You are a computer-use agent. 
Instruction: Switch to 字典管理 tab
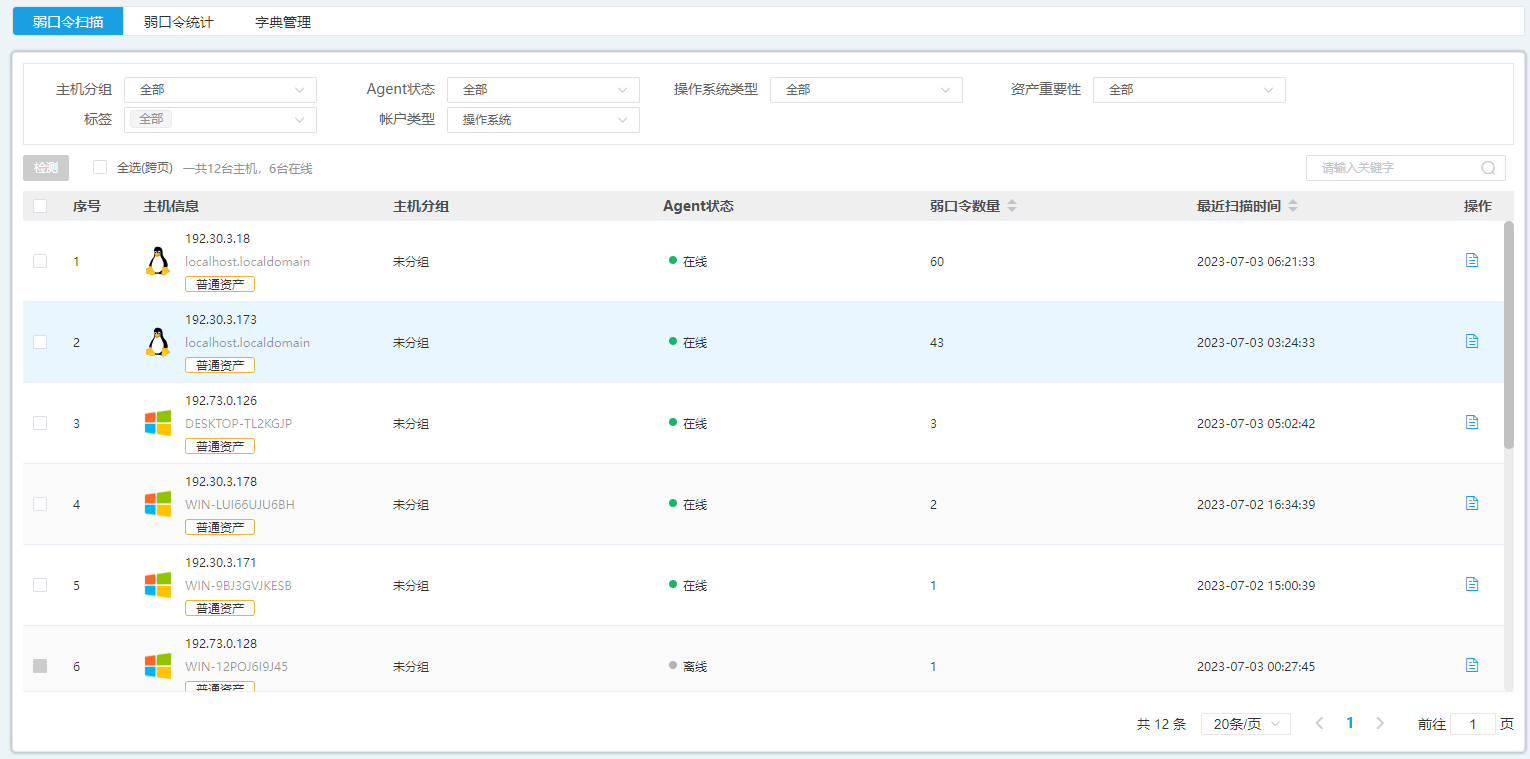[x=283, y=21]
